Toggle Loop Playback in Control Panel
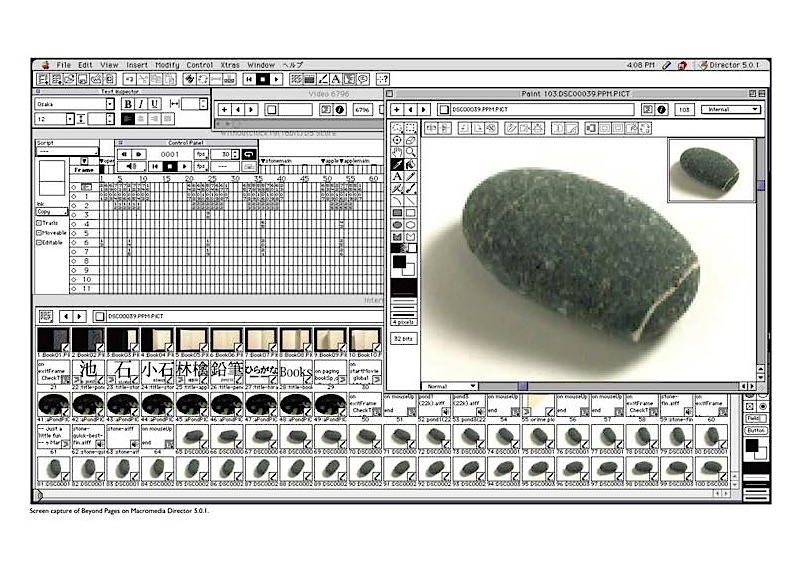 249,154
